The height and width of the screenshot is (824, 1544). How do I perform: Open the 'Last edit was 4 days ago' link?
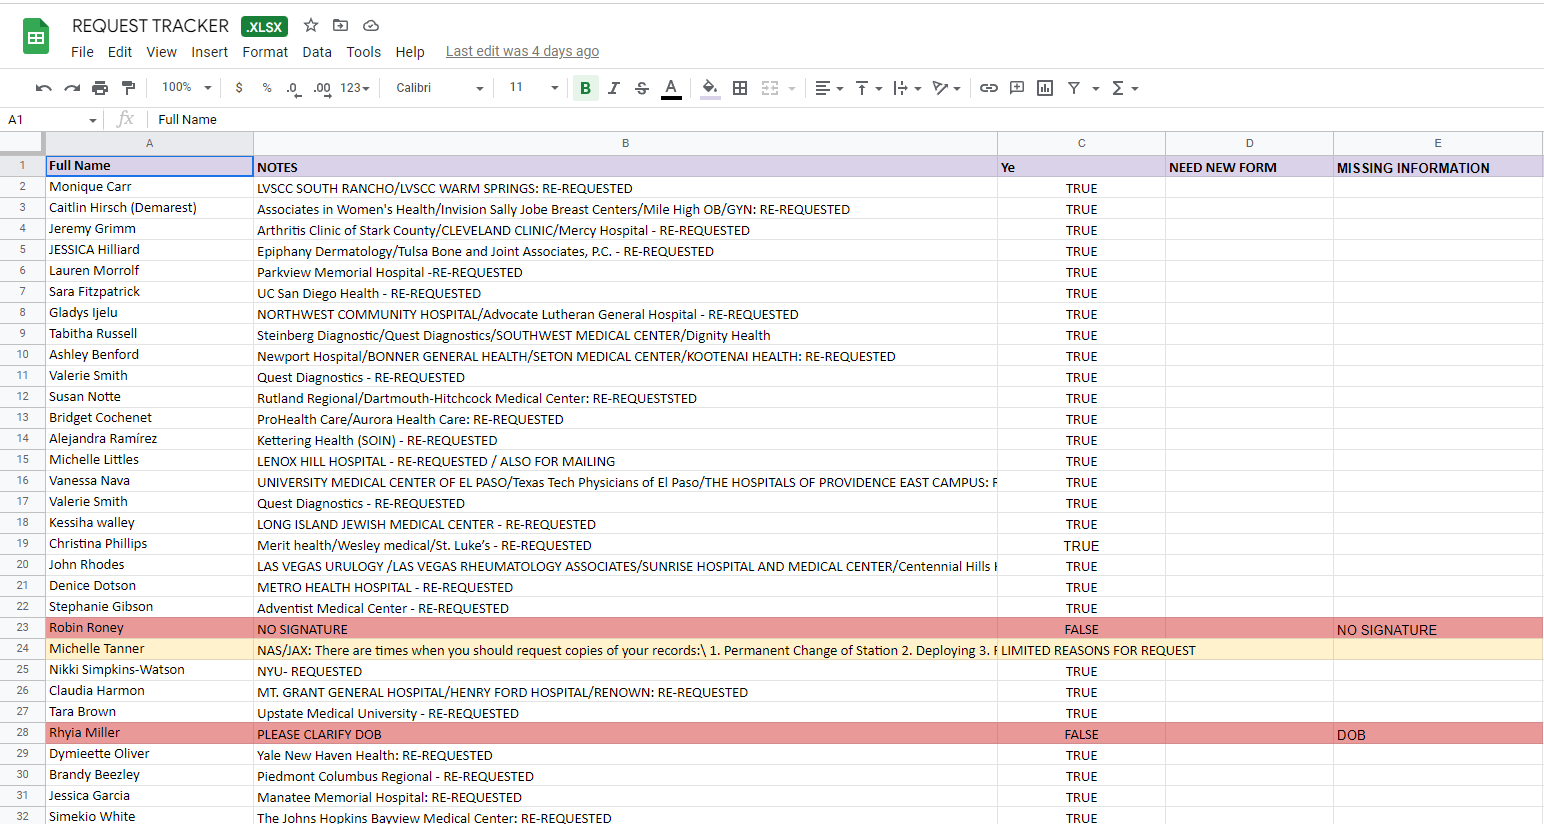(522, 52)
